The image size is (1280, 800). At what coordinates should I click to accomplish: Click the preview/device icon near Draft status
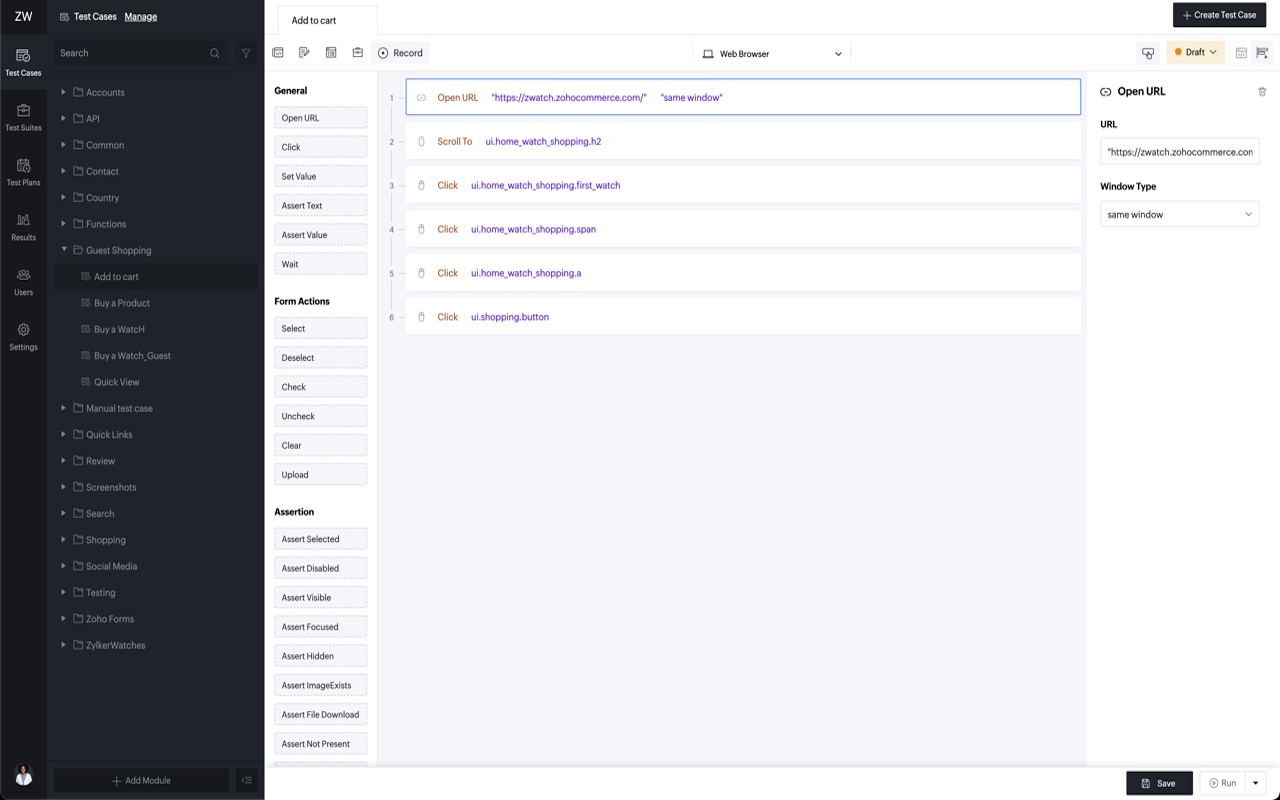coord(1147,52)
